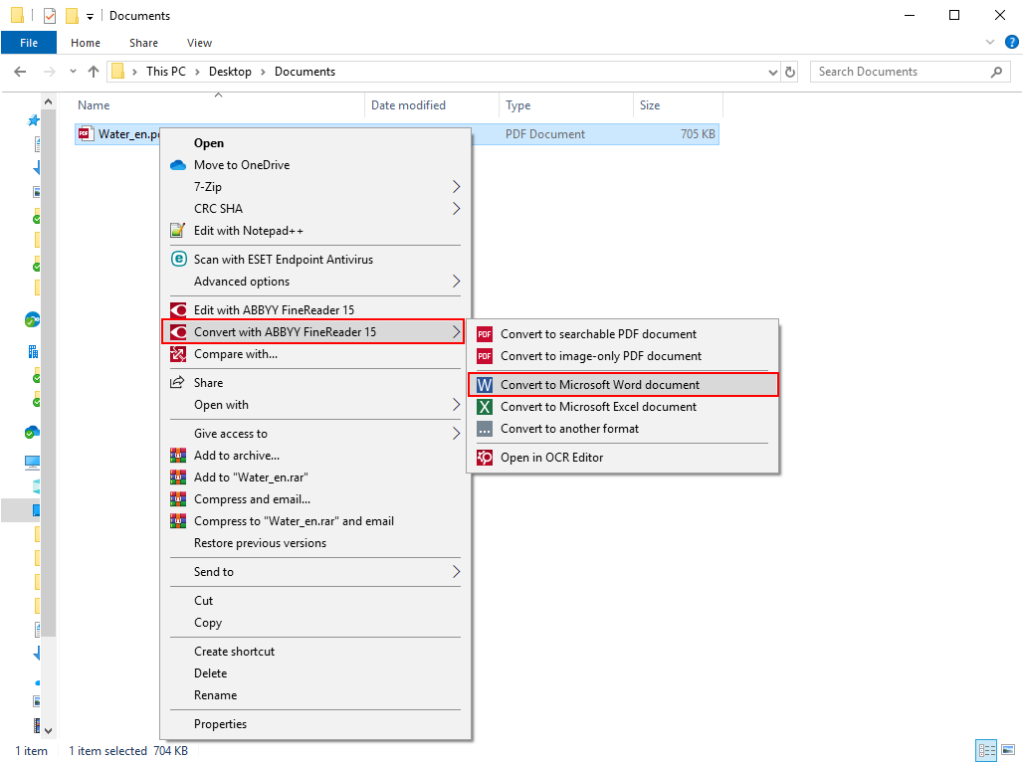The height and width of the screenshot is (763, 1024).
Task: Open address bar history dropdown
Action: click(x=773, y=73)
